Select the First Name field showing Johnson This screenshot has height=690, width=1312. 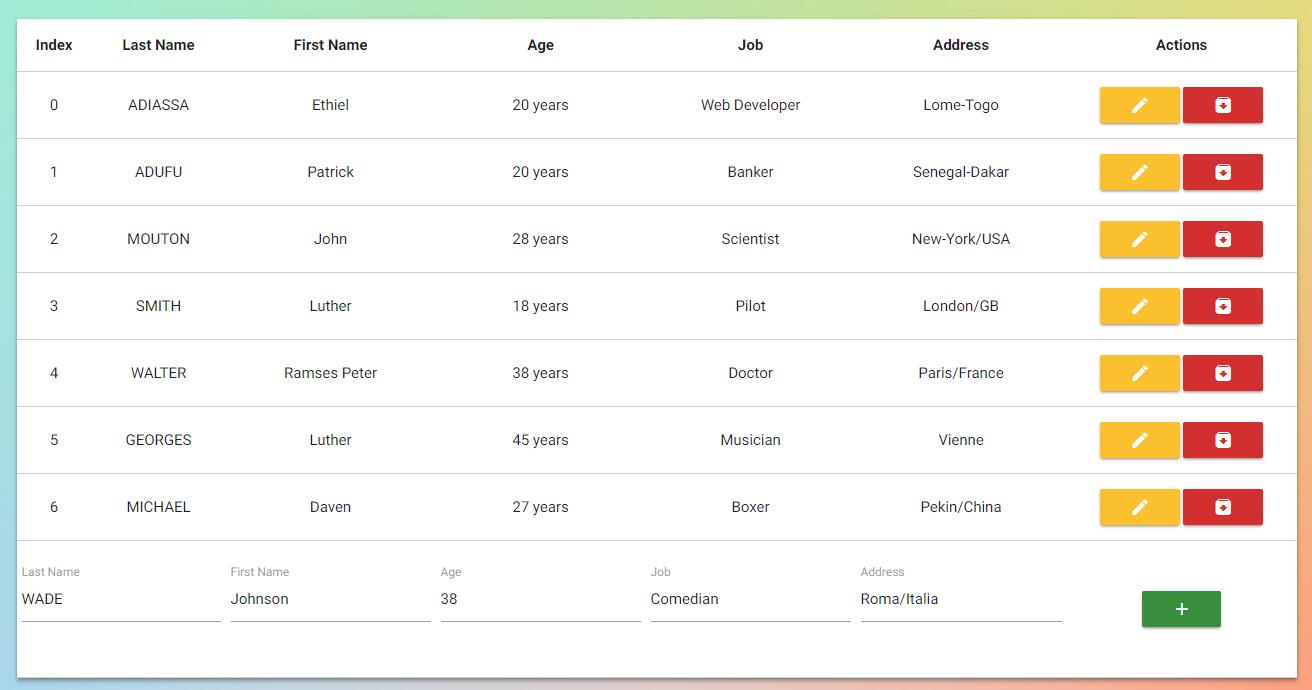click(x=330, y=599)
